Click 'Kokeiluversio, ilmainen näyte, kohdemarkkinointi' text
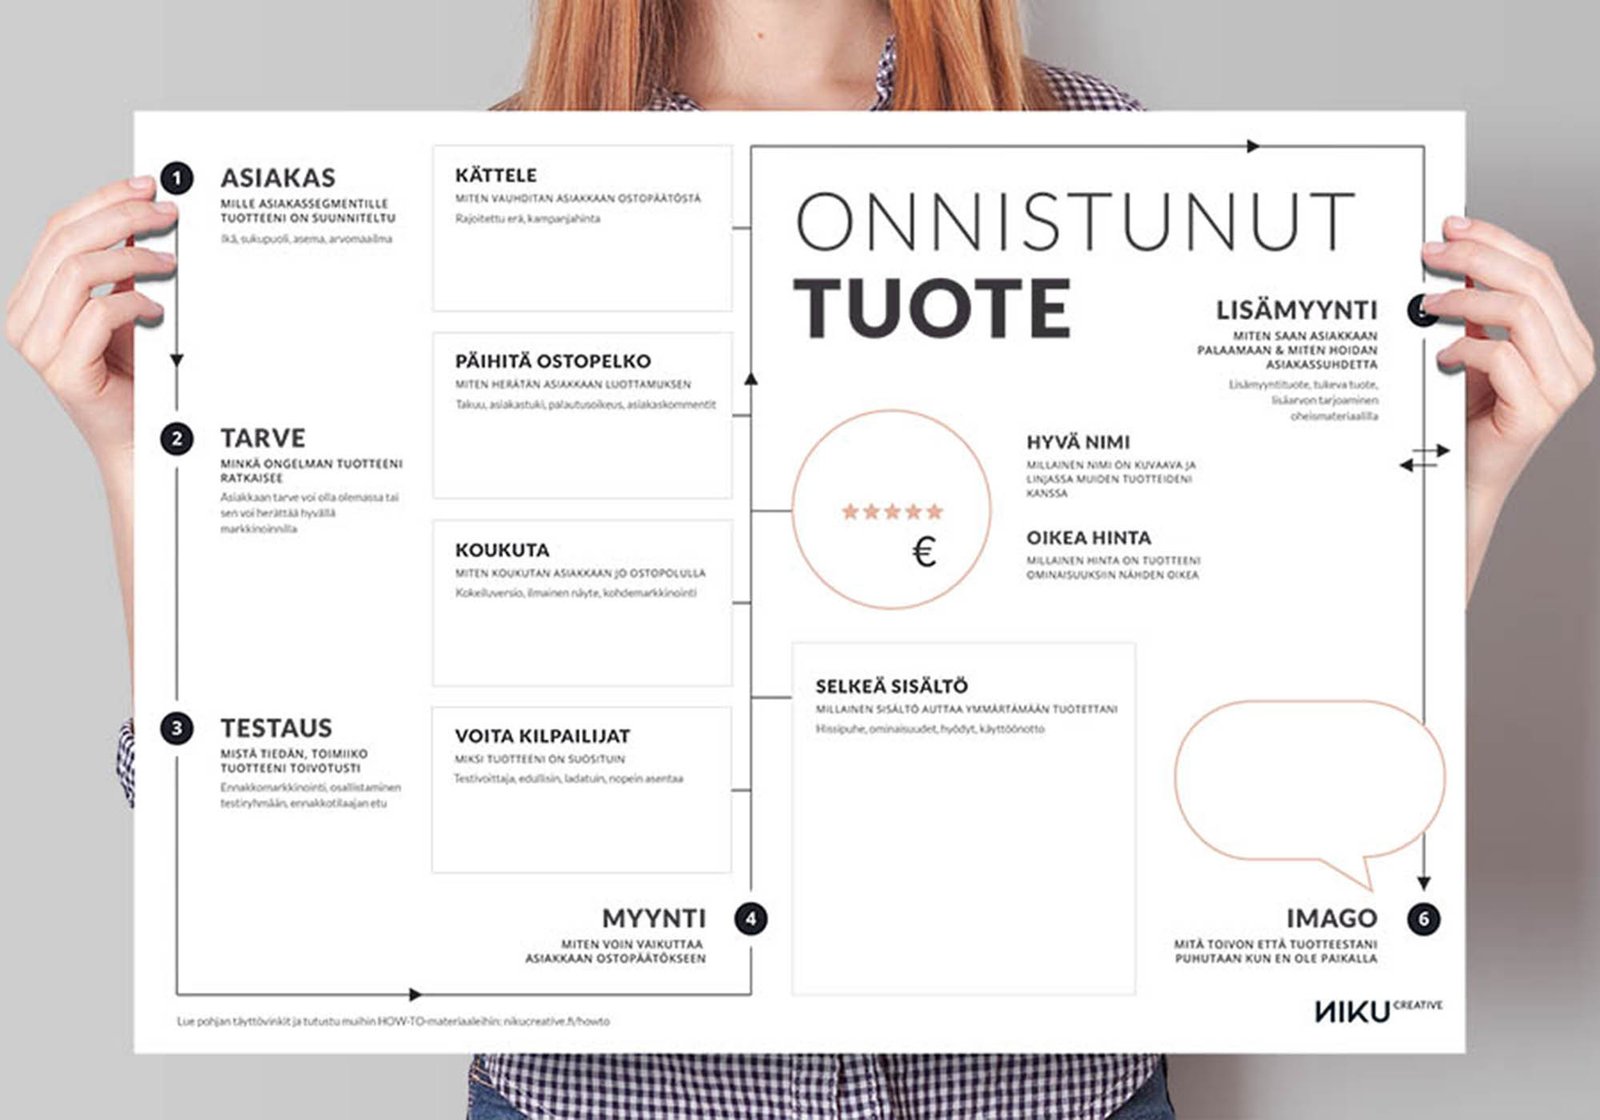Screen dimensions: 1600x1120 [x=576, y=593]
